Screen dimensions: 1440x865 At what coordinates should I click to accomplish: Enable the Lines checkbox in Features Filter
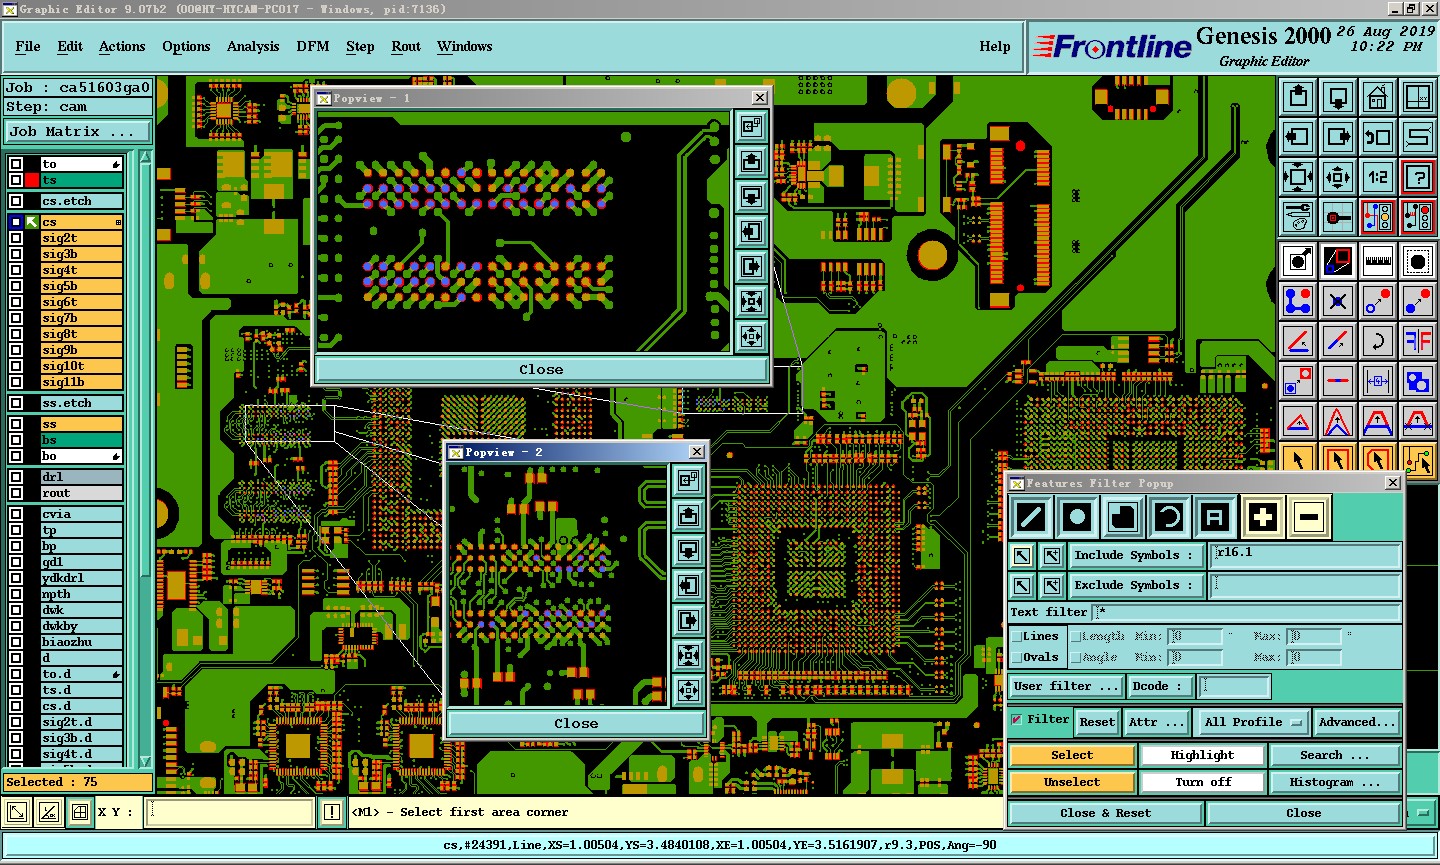click(1017, 636)
